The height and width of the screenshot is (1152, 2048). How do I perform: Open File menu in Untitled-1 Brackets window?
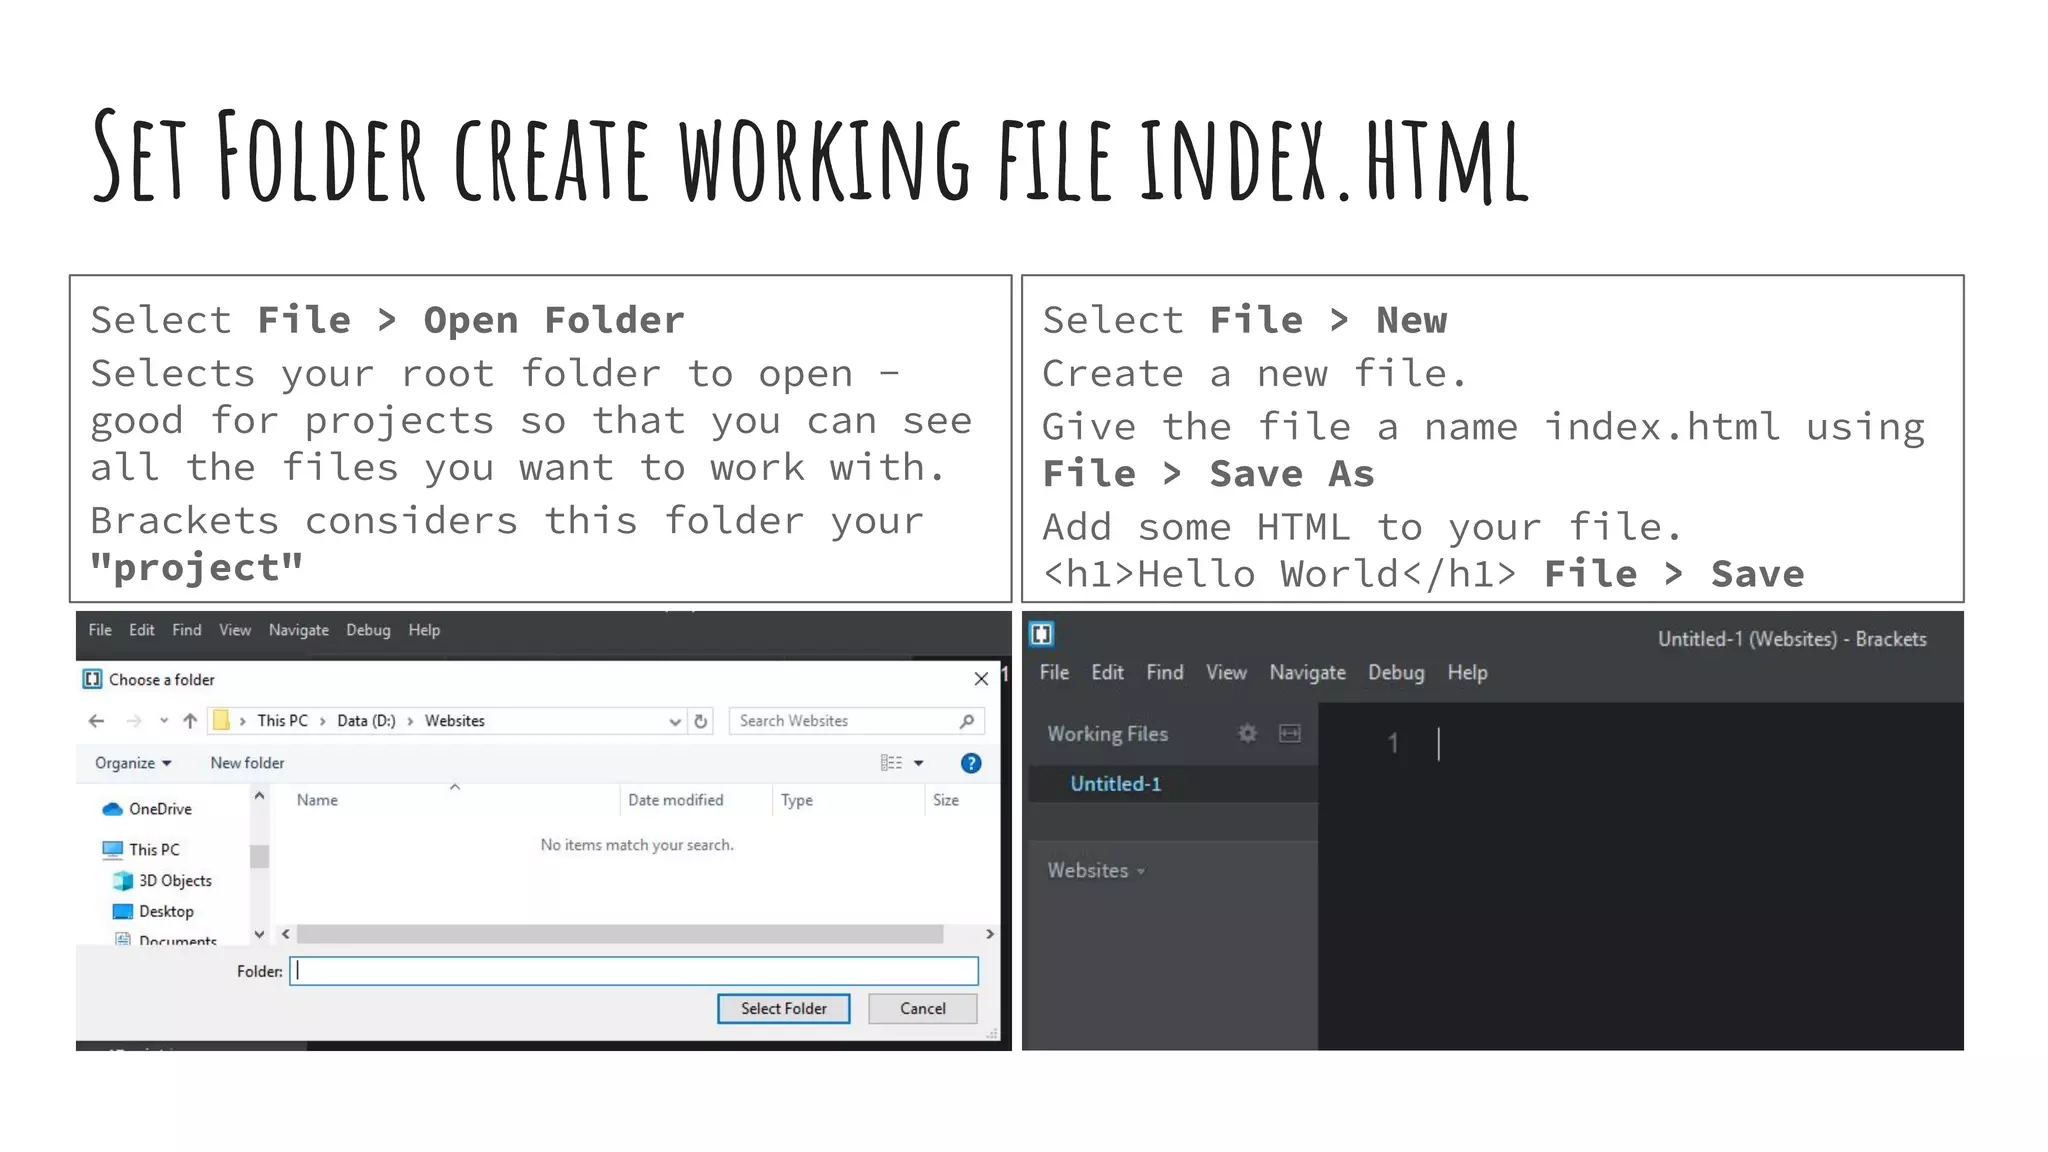coord(1054,673)
